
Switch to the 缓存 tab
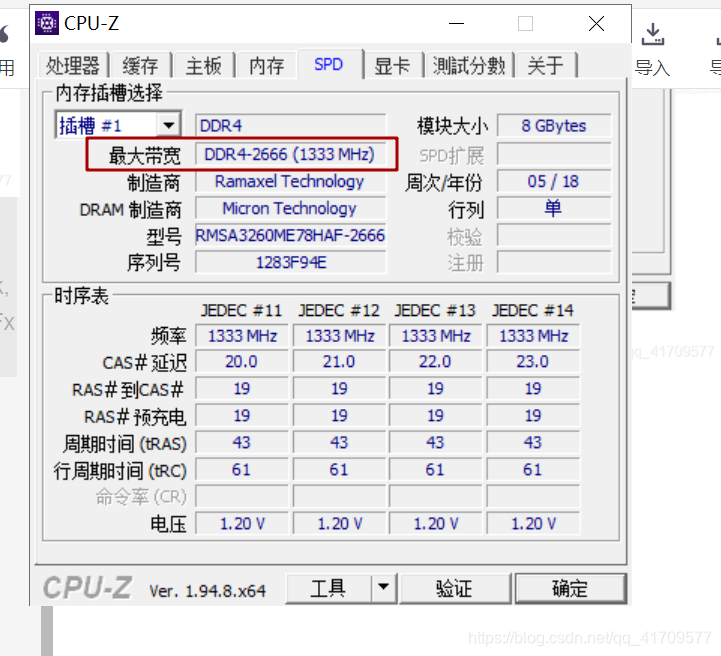click(x=140, y=65)
